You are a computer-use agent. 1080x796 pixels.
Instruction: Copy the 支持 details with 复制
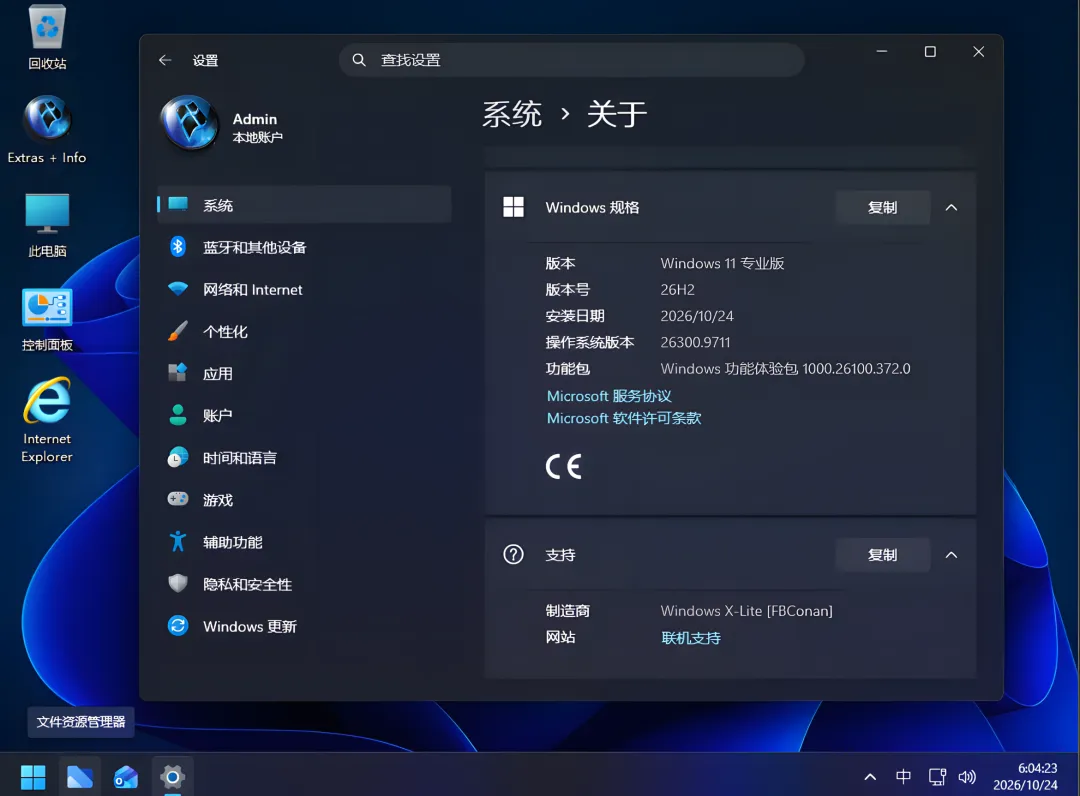882,555
